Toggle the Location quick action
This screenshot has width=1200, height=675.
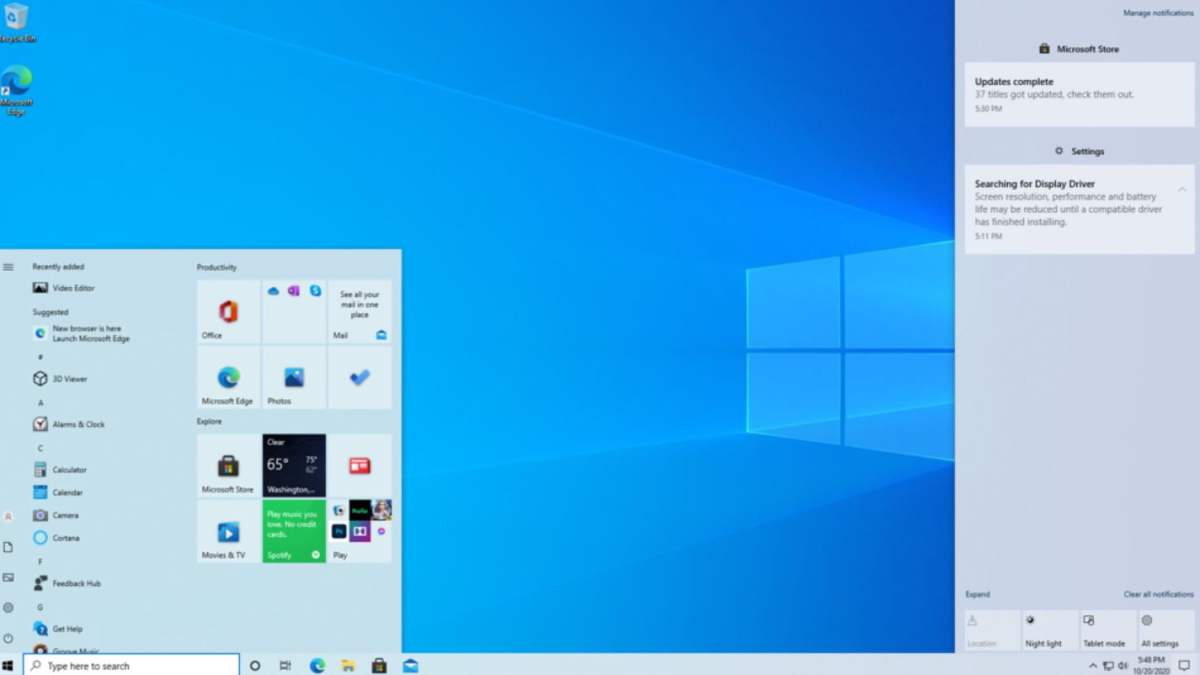click(x=990, y=628)
